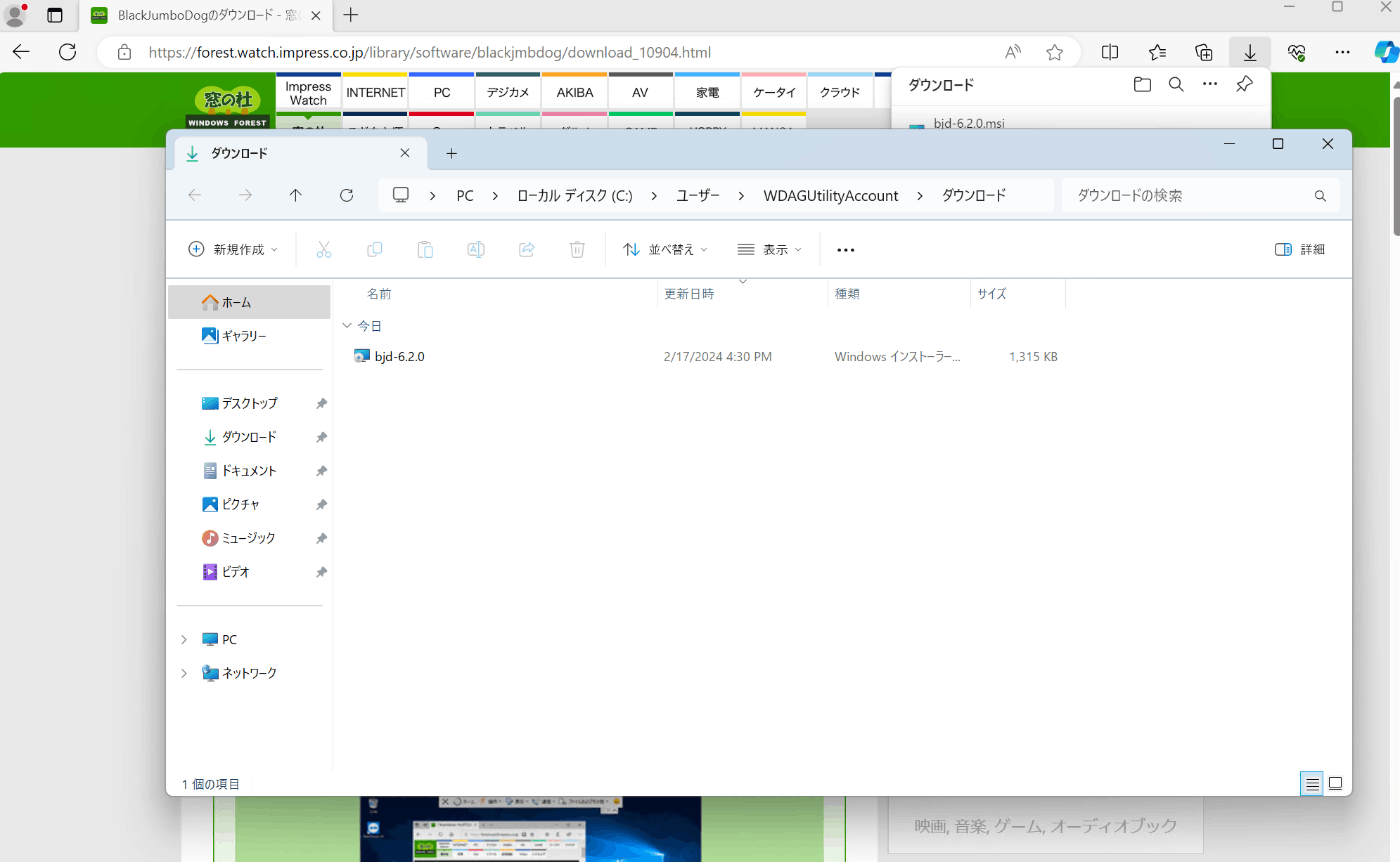The height and width of the screenshot is (862, 1400).
Task: Click the Rename icon in Explorer toolbar
Action: coord(476,250)
